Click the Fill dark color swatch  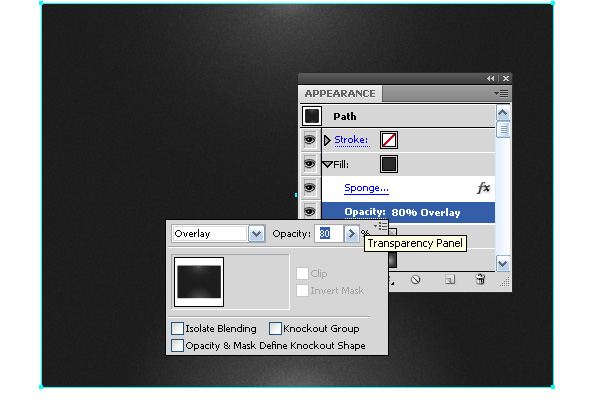pyautogui.click(x=389, y=164)
